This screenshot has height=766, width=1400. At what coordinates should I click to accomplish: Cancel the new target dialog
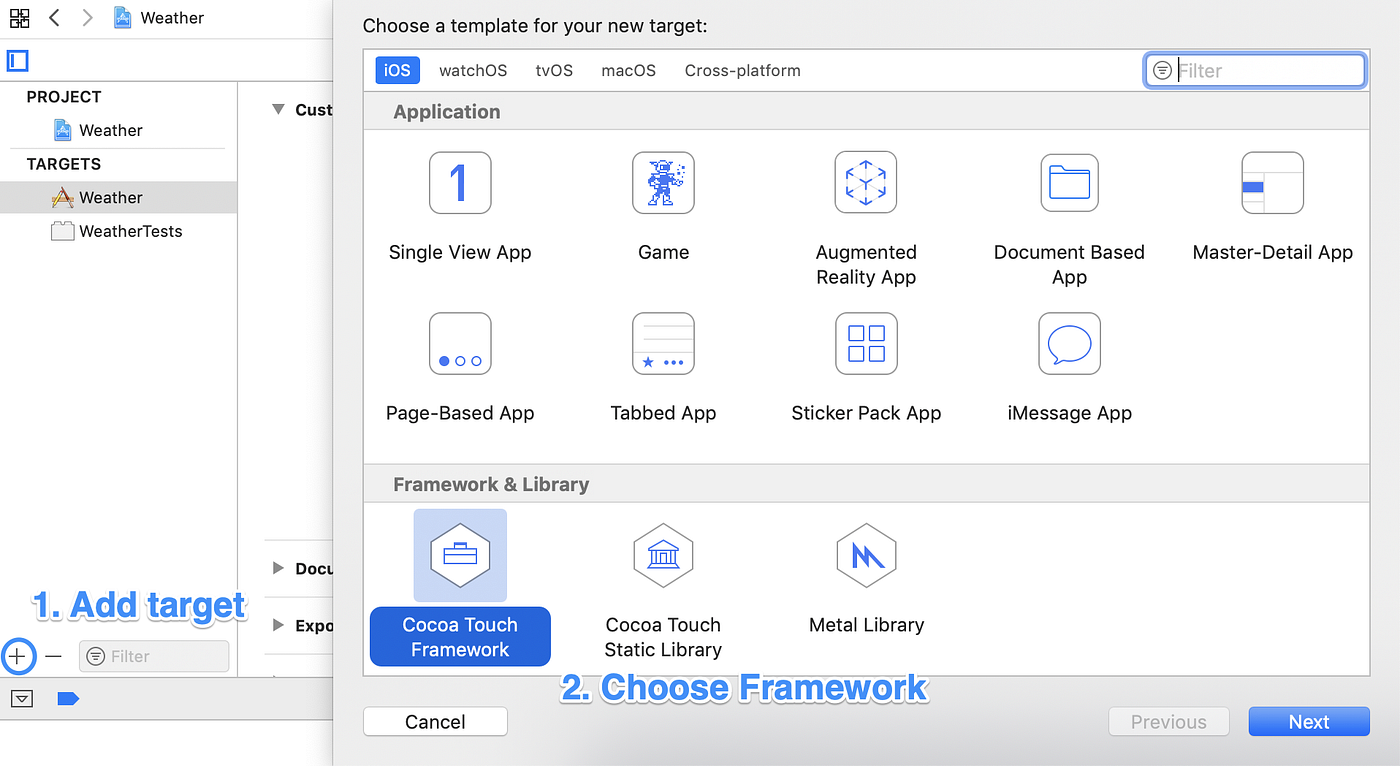(x=435, y=721)
